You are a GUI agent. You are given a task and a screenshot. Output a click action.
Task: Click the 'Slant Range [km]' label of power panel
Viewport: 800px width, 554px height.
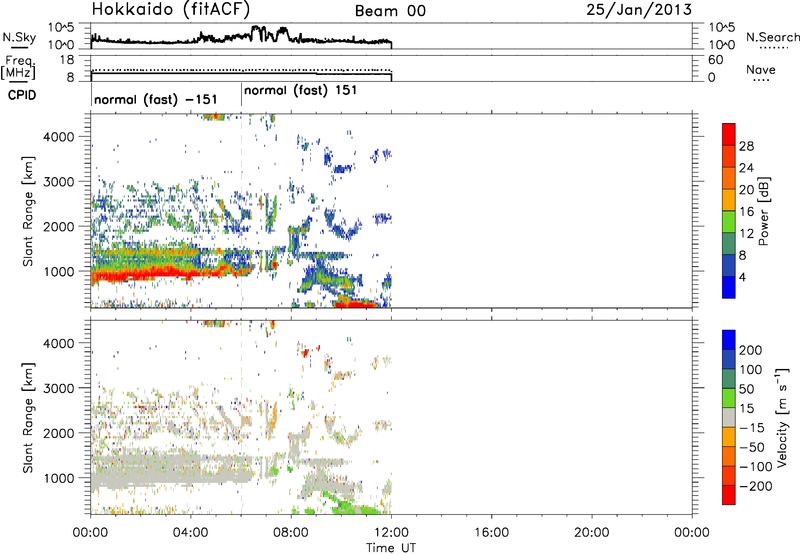point(28,211)
